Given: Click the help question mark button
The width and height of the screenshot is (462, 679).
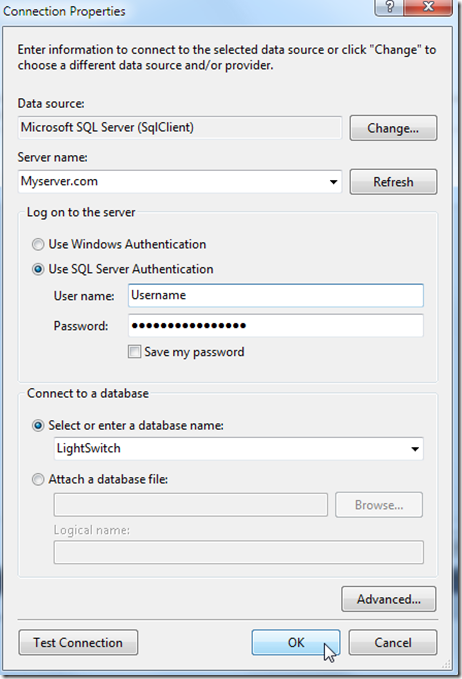Looking at the screenshot, I should (x=389, y=7).
